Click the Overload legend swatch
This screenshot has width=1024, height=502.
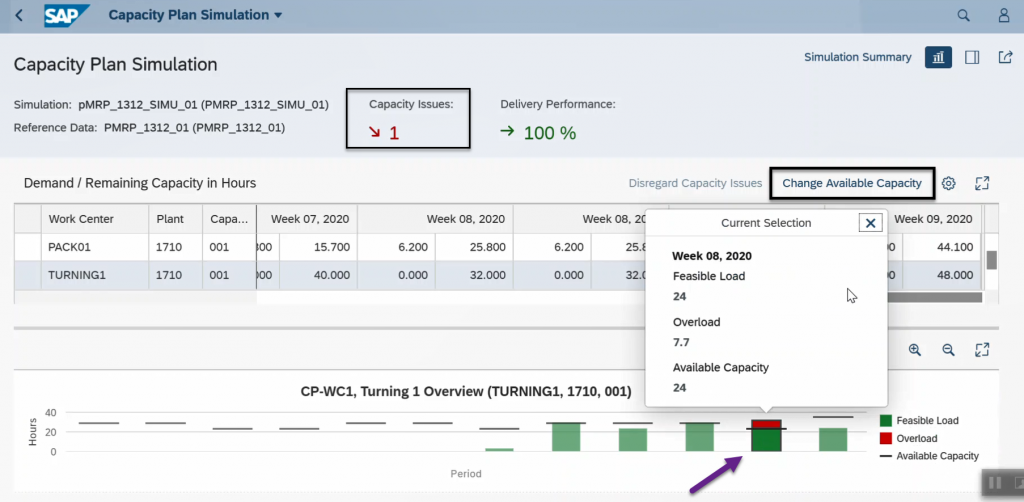click(886, 439)
